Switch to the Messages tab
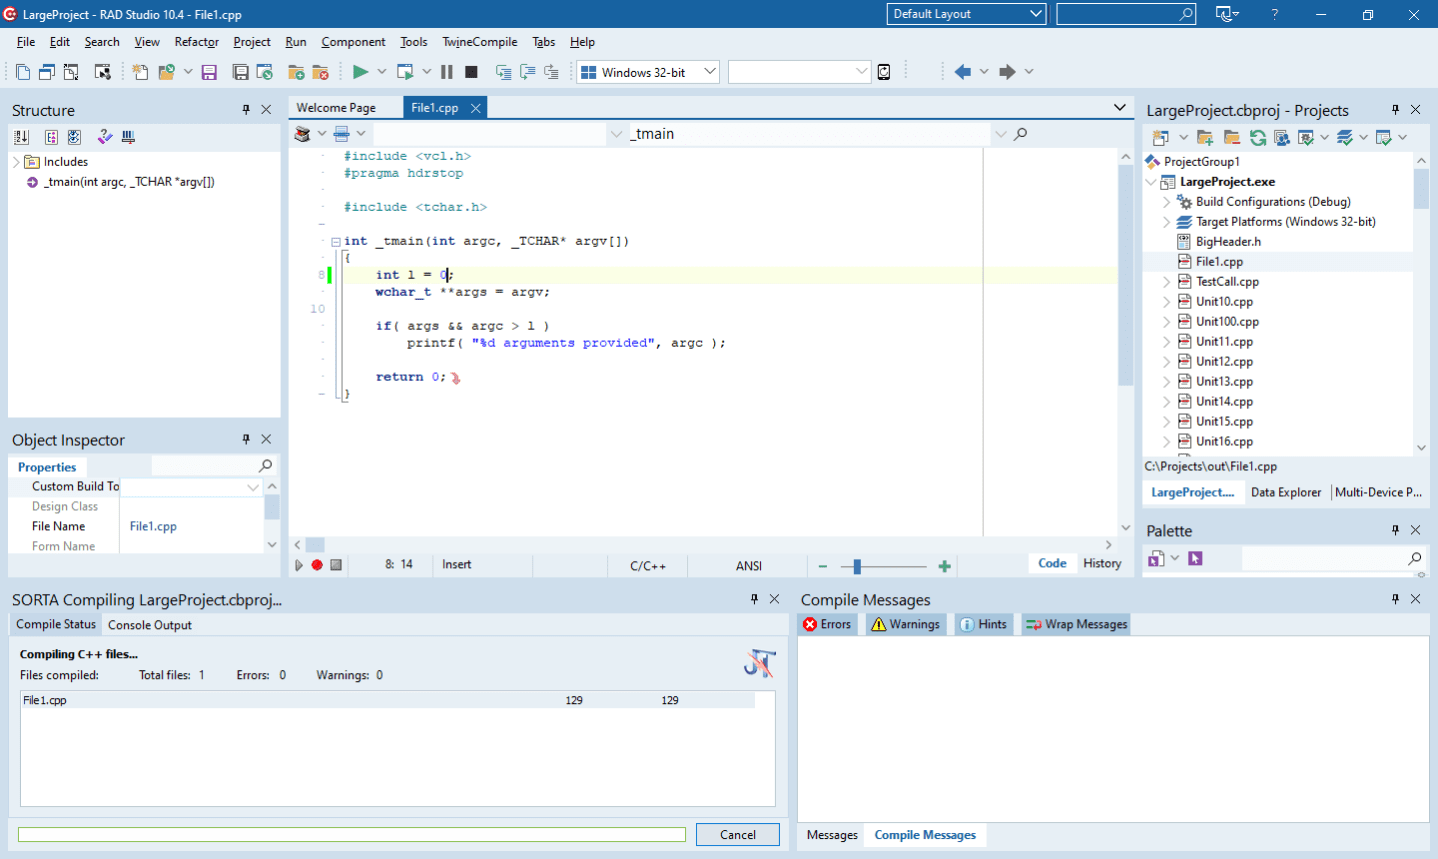This screenshot has height=859, width=1438. (x=832, y=835)
